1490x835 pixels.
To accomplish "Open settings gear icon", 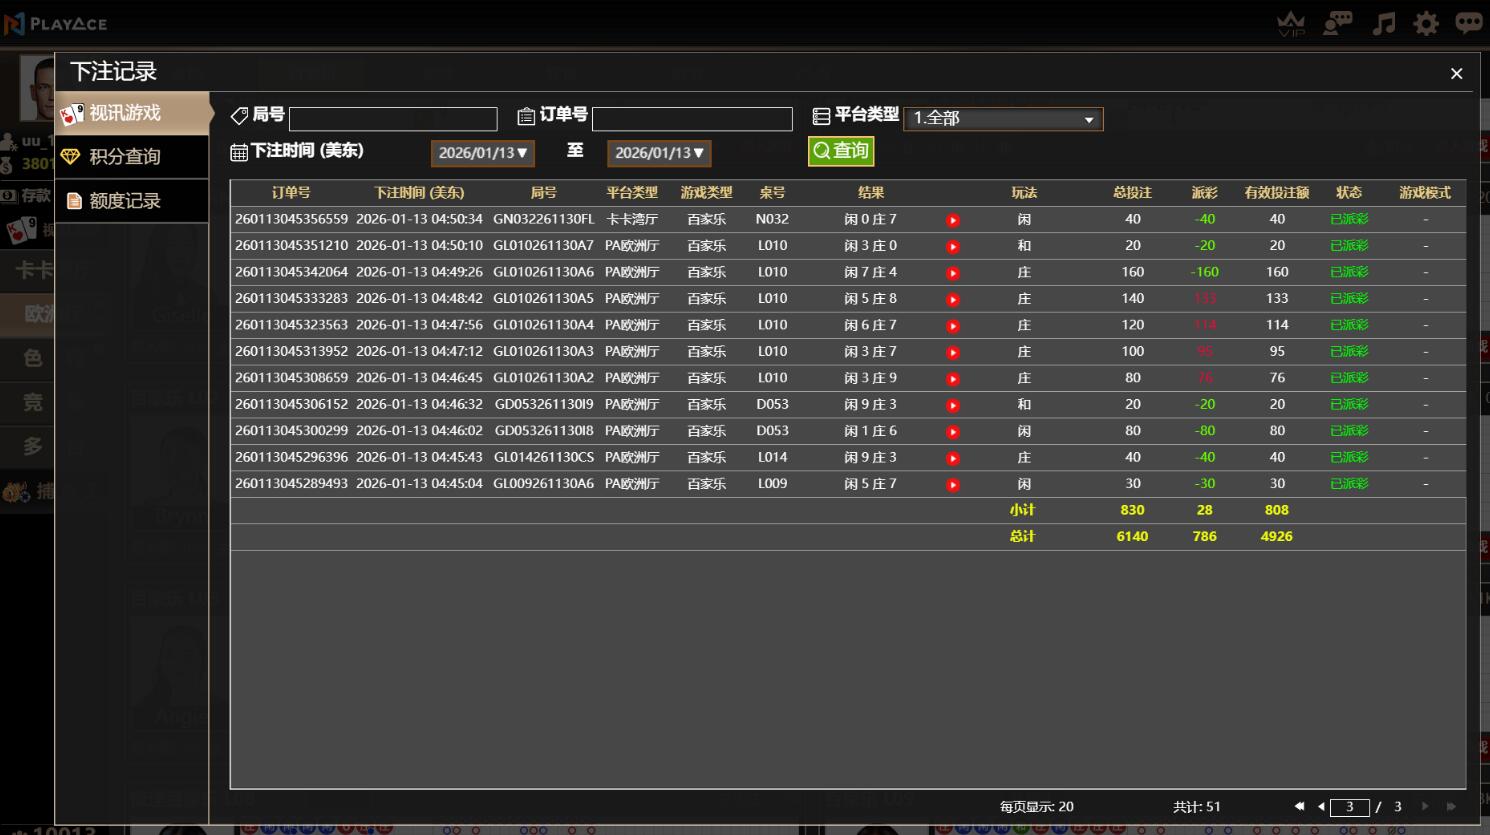I will point(1426,23).
